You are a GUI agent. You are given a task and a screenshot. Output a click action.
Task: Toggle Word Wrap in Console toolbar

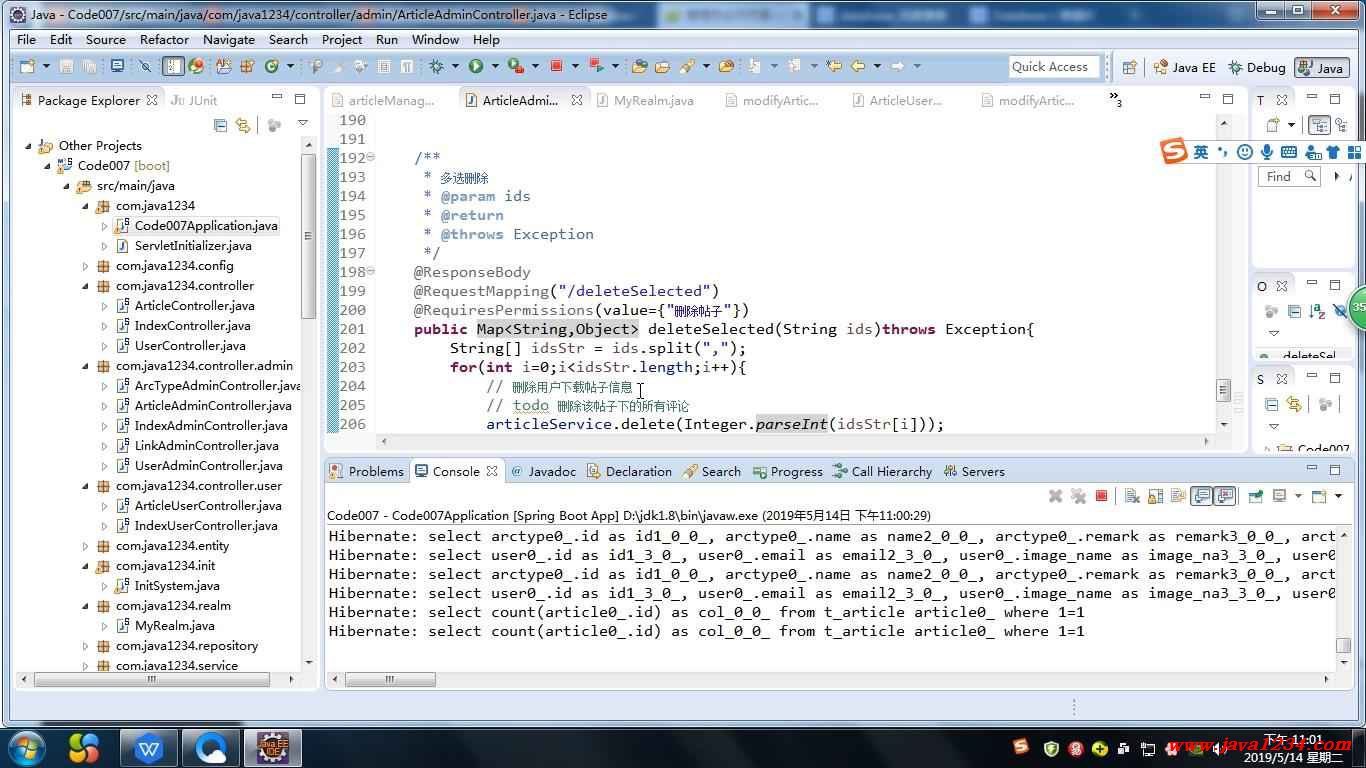pyautogui.click(x=1178, y=496)
